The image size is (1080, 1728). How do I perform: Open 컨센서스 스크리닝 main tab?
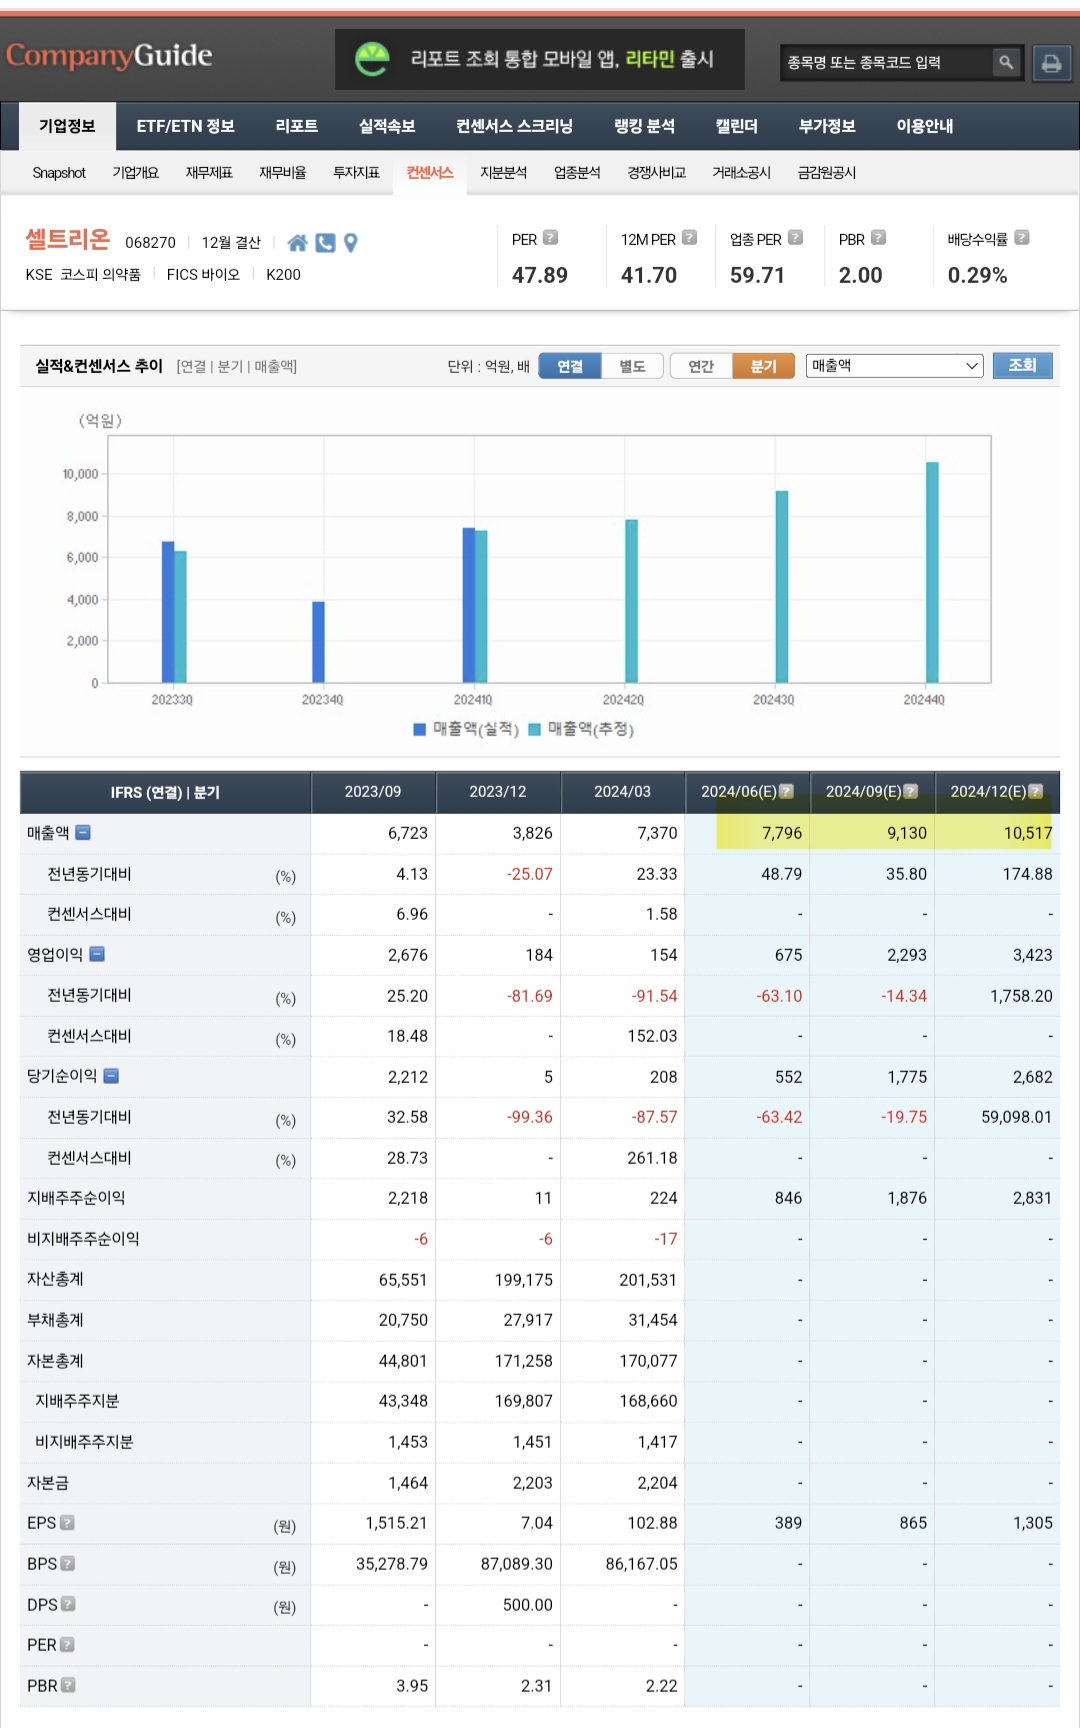coord(514,126)
